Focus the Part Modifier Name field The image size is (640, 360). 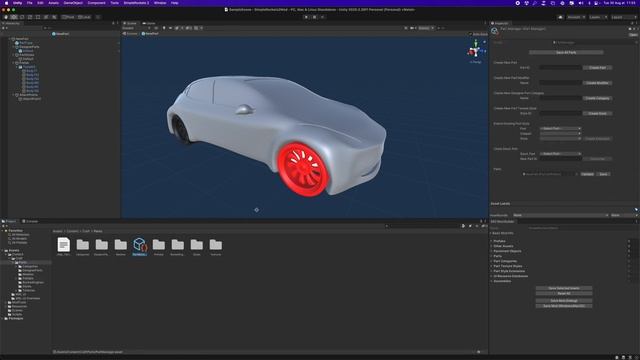(561, 83)
